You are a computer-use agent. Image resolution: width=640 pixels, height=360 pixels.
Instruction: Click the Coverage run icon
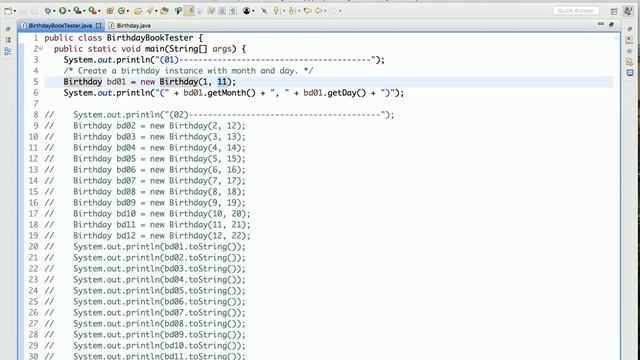pyautogui.click(x=78, y=11)
